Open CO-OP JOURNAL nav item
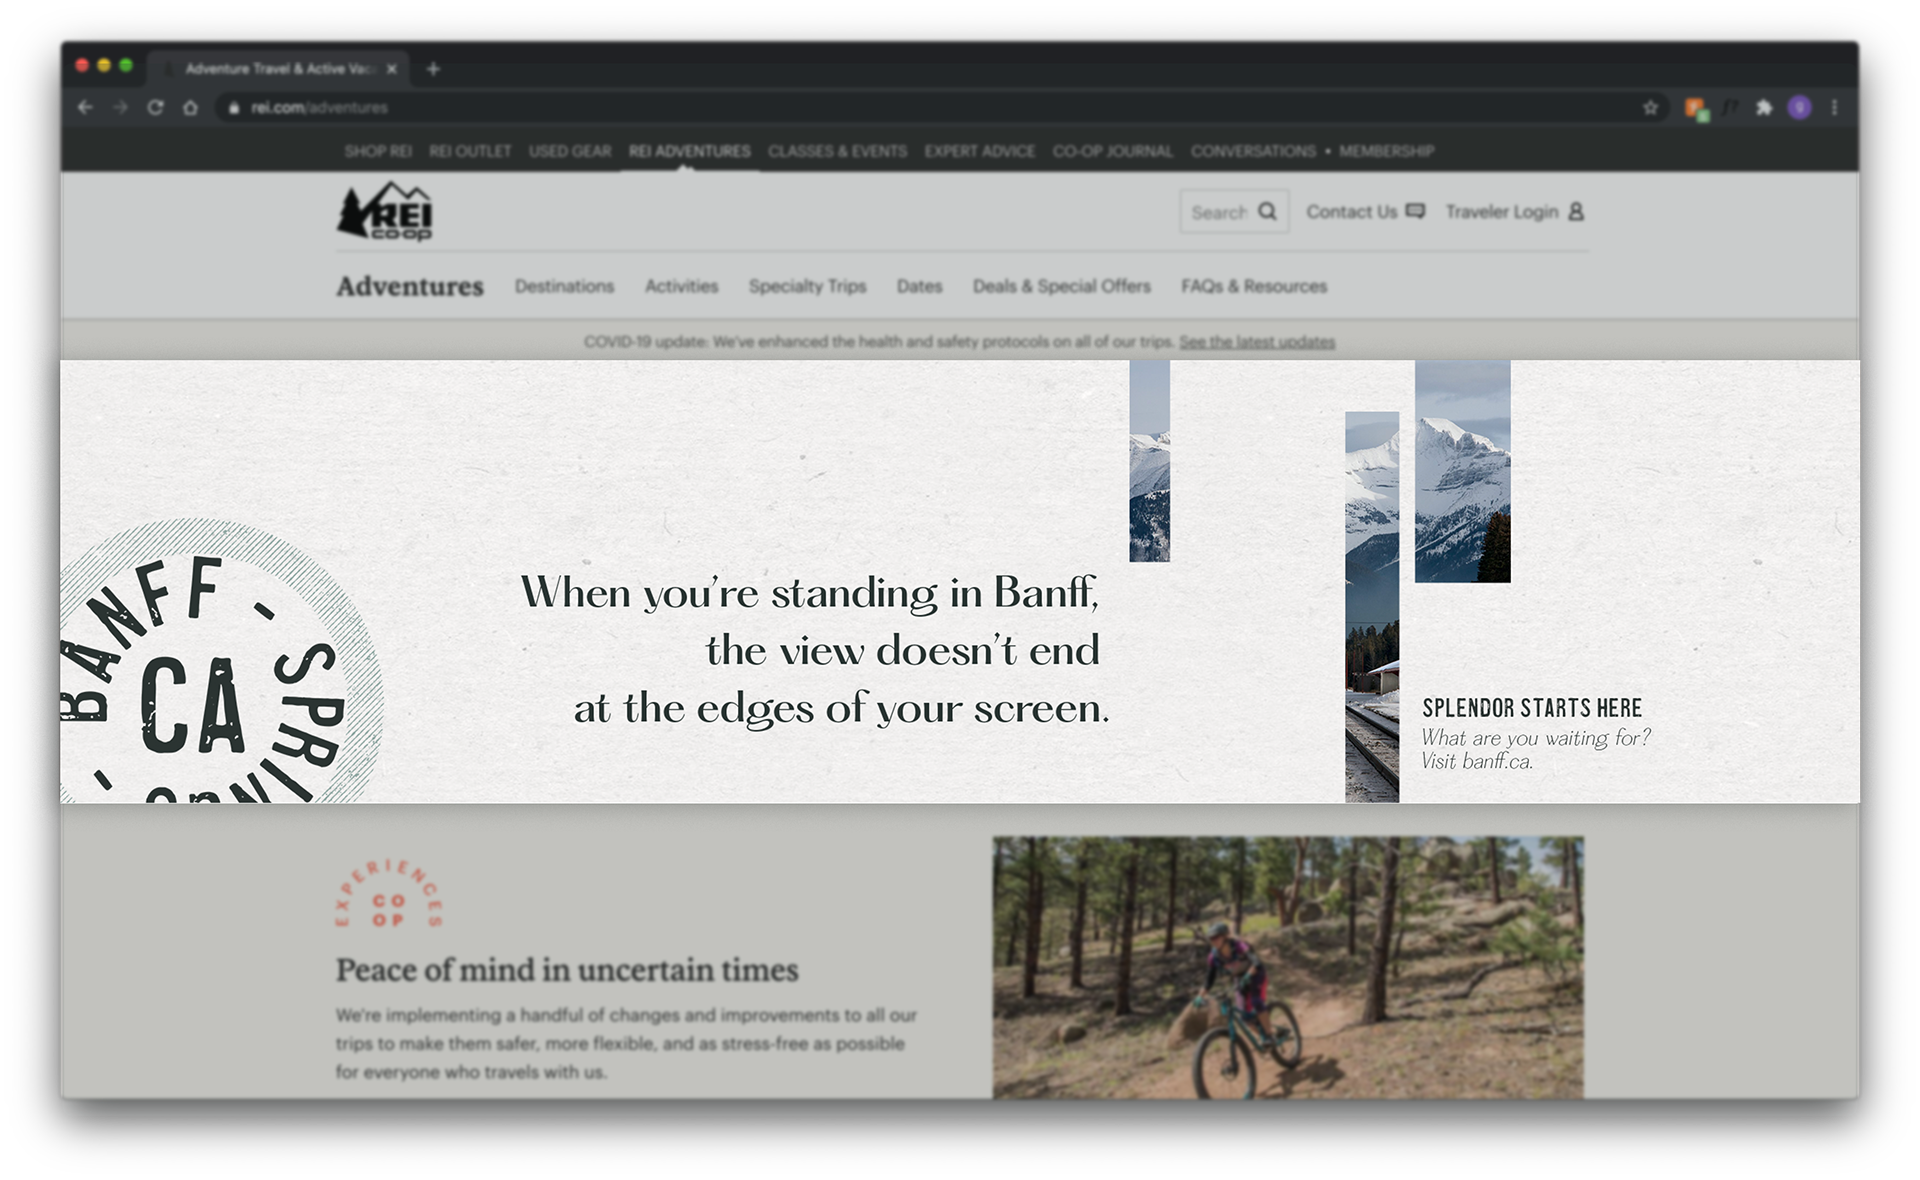Screen dimensions: 1920x1180 pos(1112,151)
